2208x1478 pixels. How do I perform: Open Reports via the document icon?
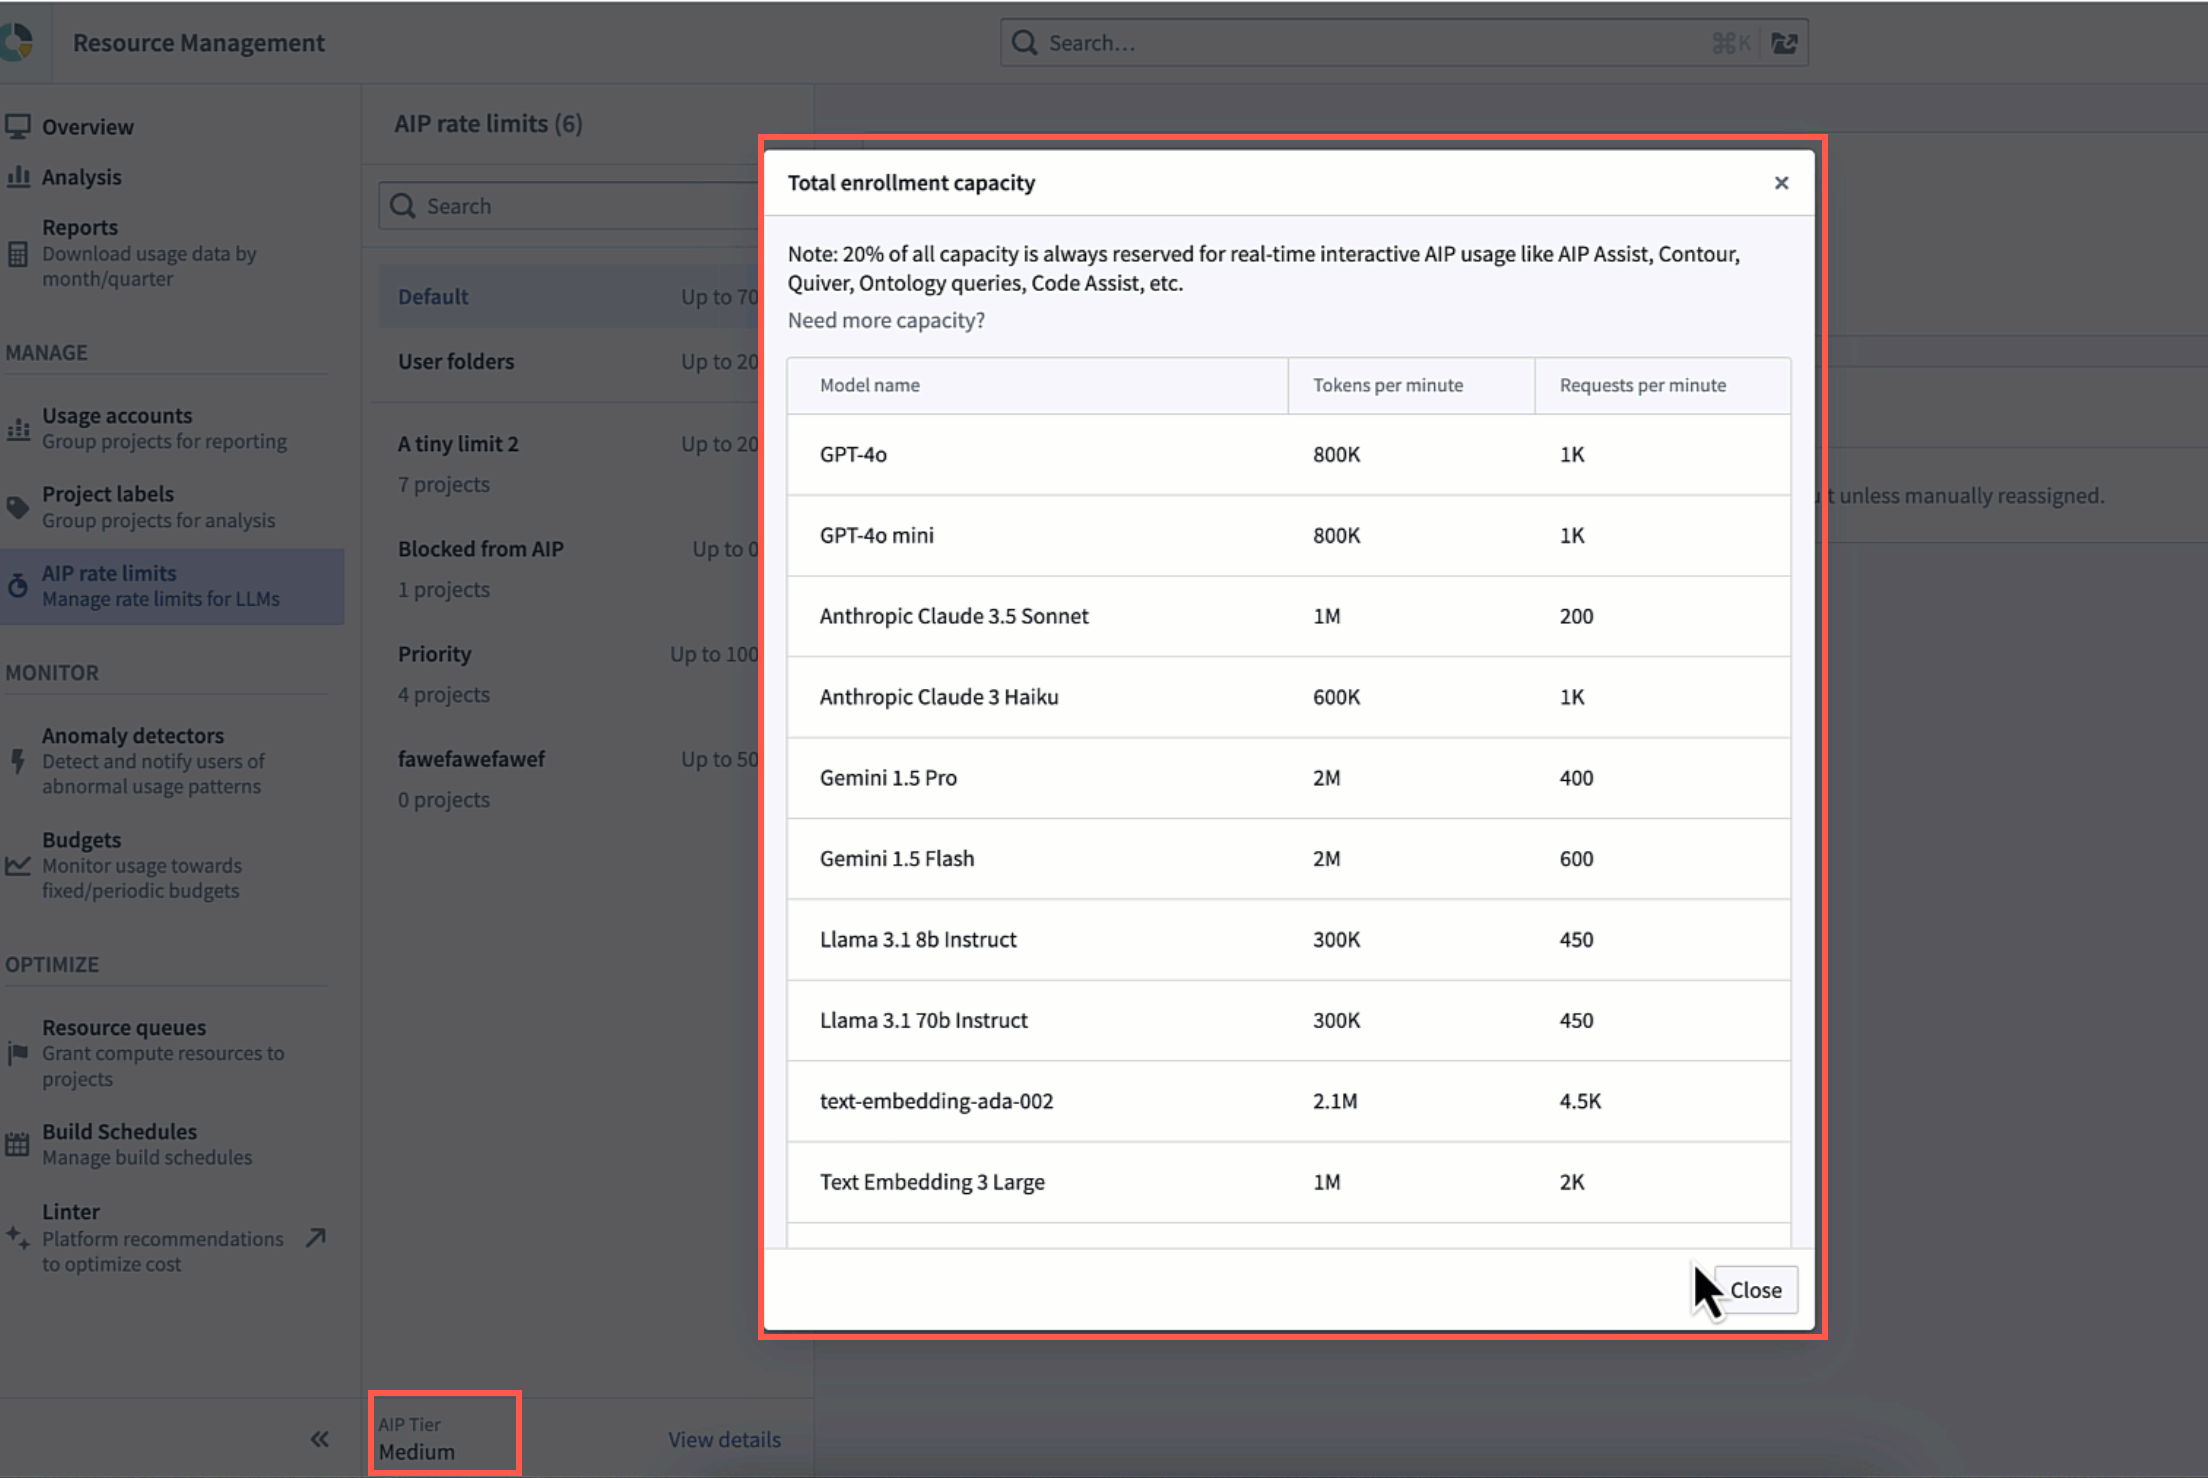click(x=19, y=254)
